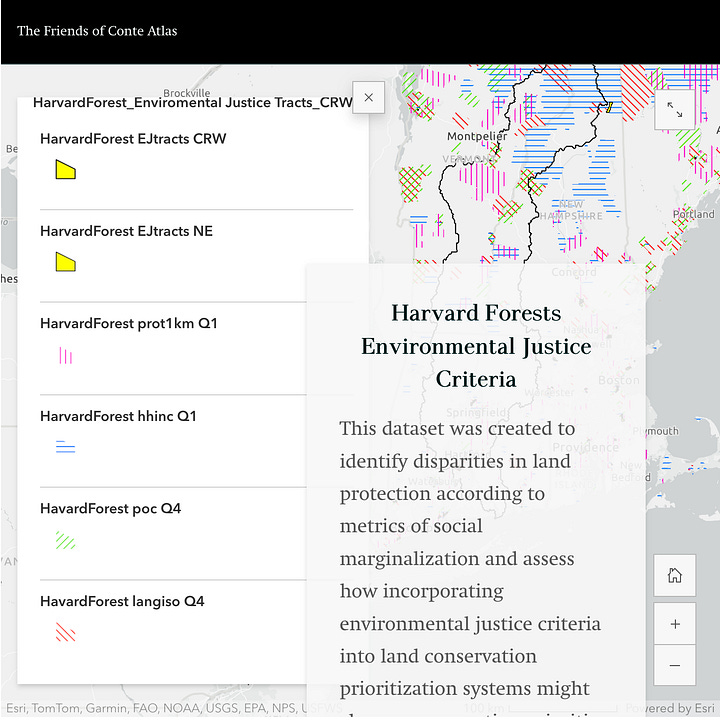Select legend entry 'HarvardForest EJtracts NE'
This screenshot has height=722, width=720.
click(127, 231)
